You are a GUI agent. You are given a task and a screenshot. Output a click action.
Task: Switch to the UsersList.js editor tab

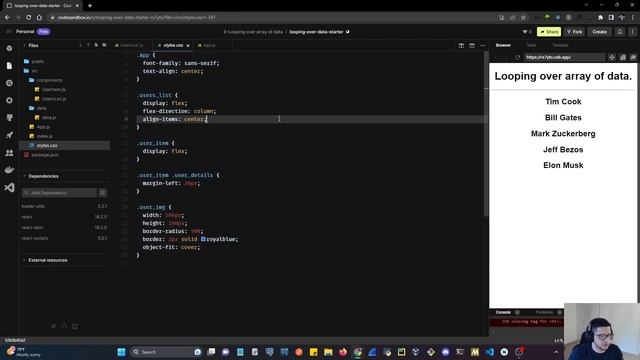click(x=130, y=45)
